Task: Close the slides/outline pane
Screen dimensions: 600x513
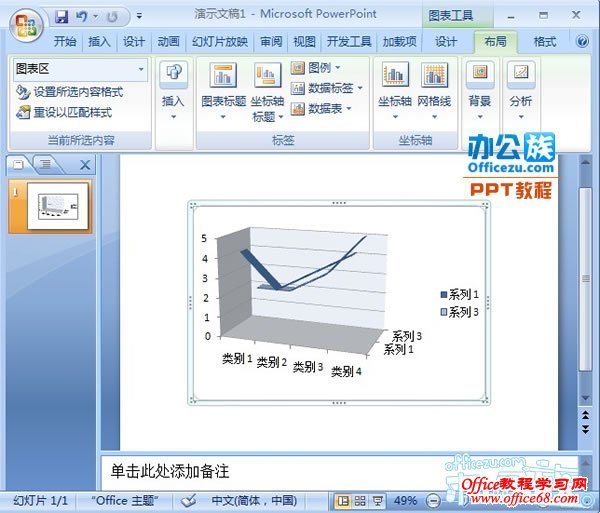Action: [85, 165]
